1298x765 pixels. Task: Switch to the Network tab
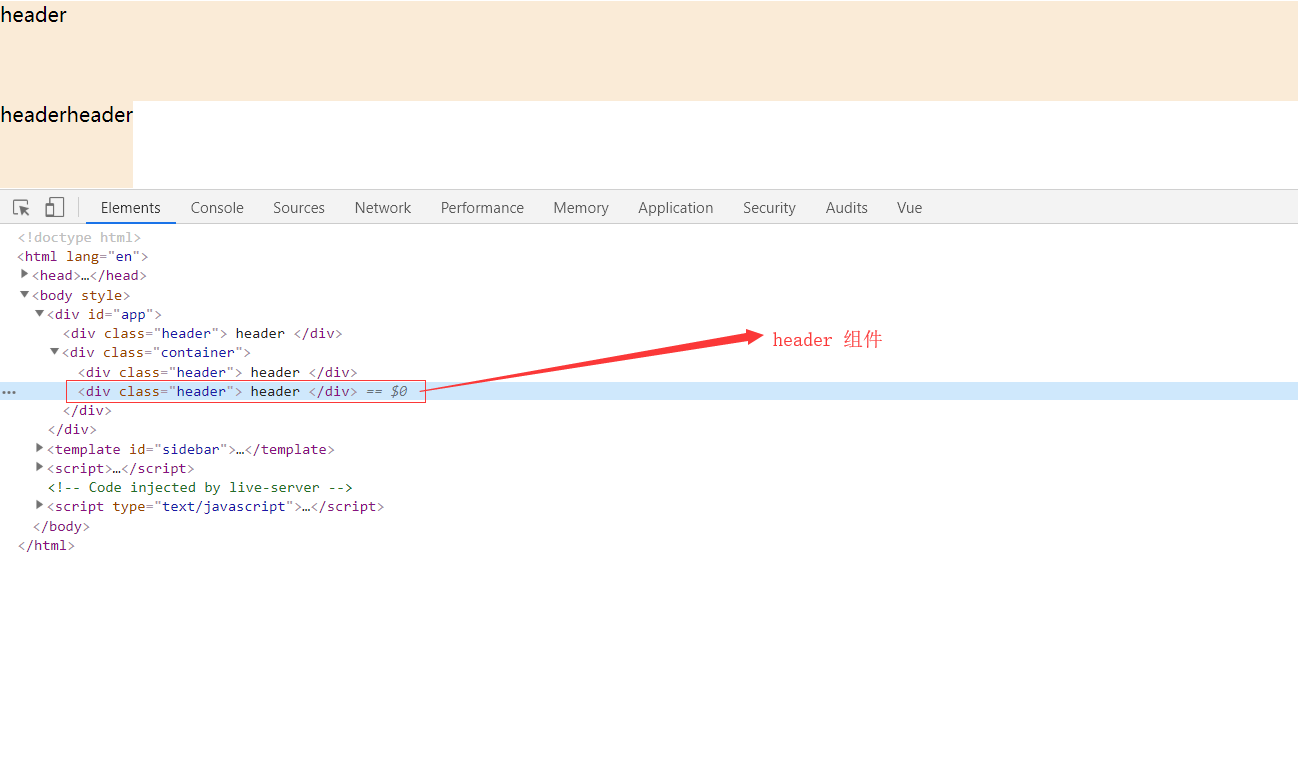[383, 207]
